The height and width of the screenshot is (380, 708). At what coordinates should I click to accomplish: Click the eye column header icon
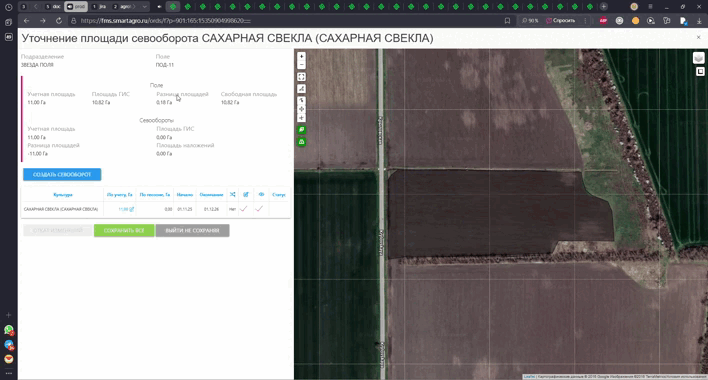[261, 195]
